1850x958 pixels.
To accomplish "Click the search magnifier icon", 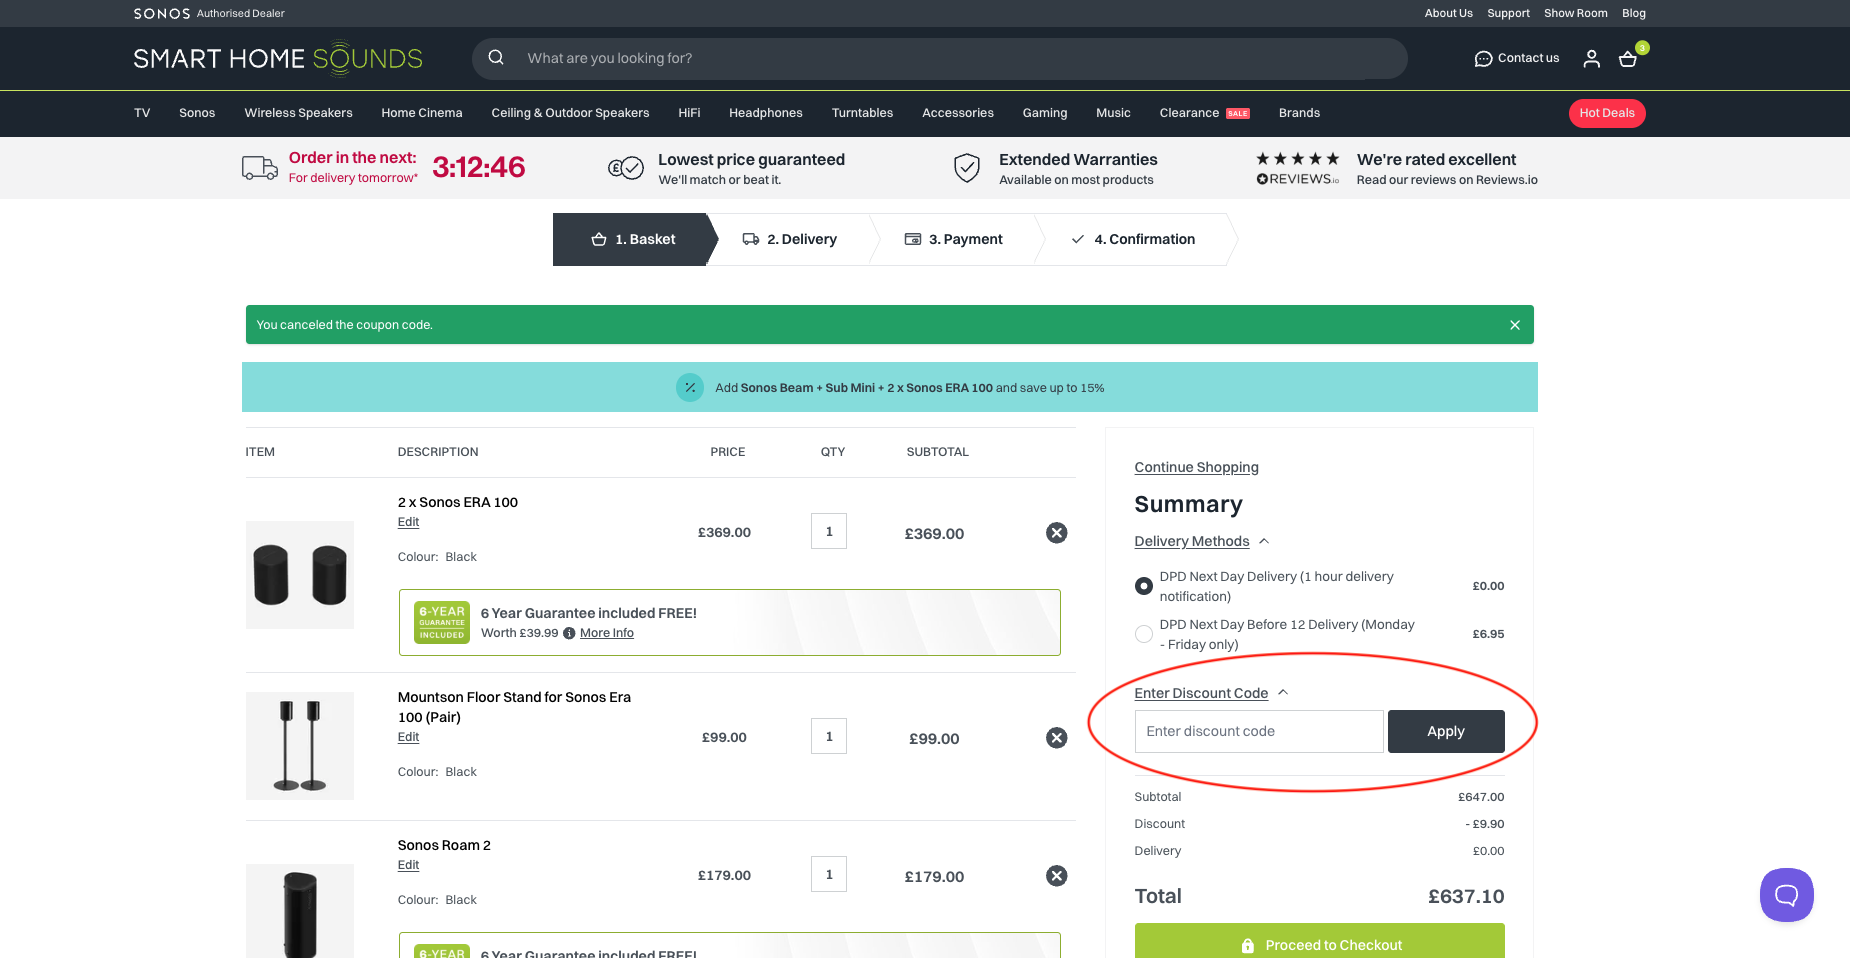I will tap(496, 58).
